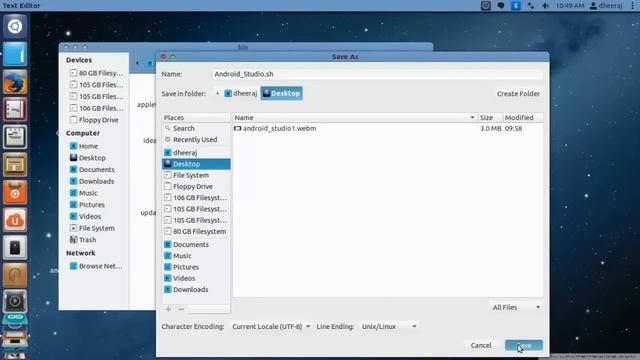Viewport: 640px width, 360px height.
Task: Select Search in the Places list
Action: point(196,128)
